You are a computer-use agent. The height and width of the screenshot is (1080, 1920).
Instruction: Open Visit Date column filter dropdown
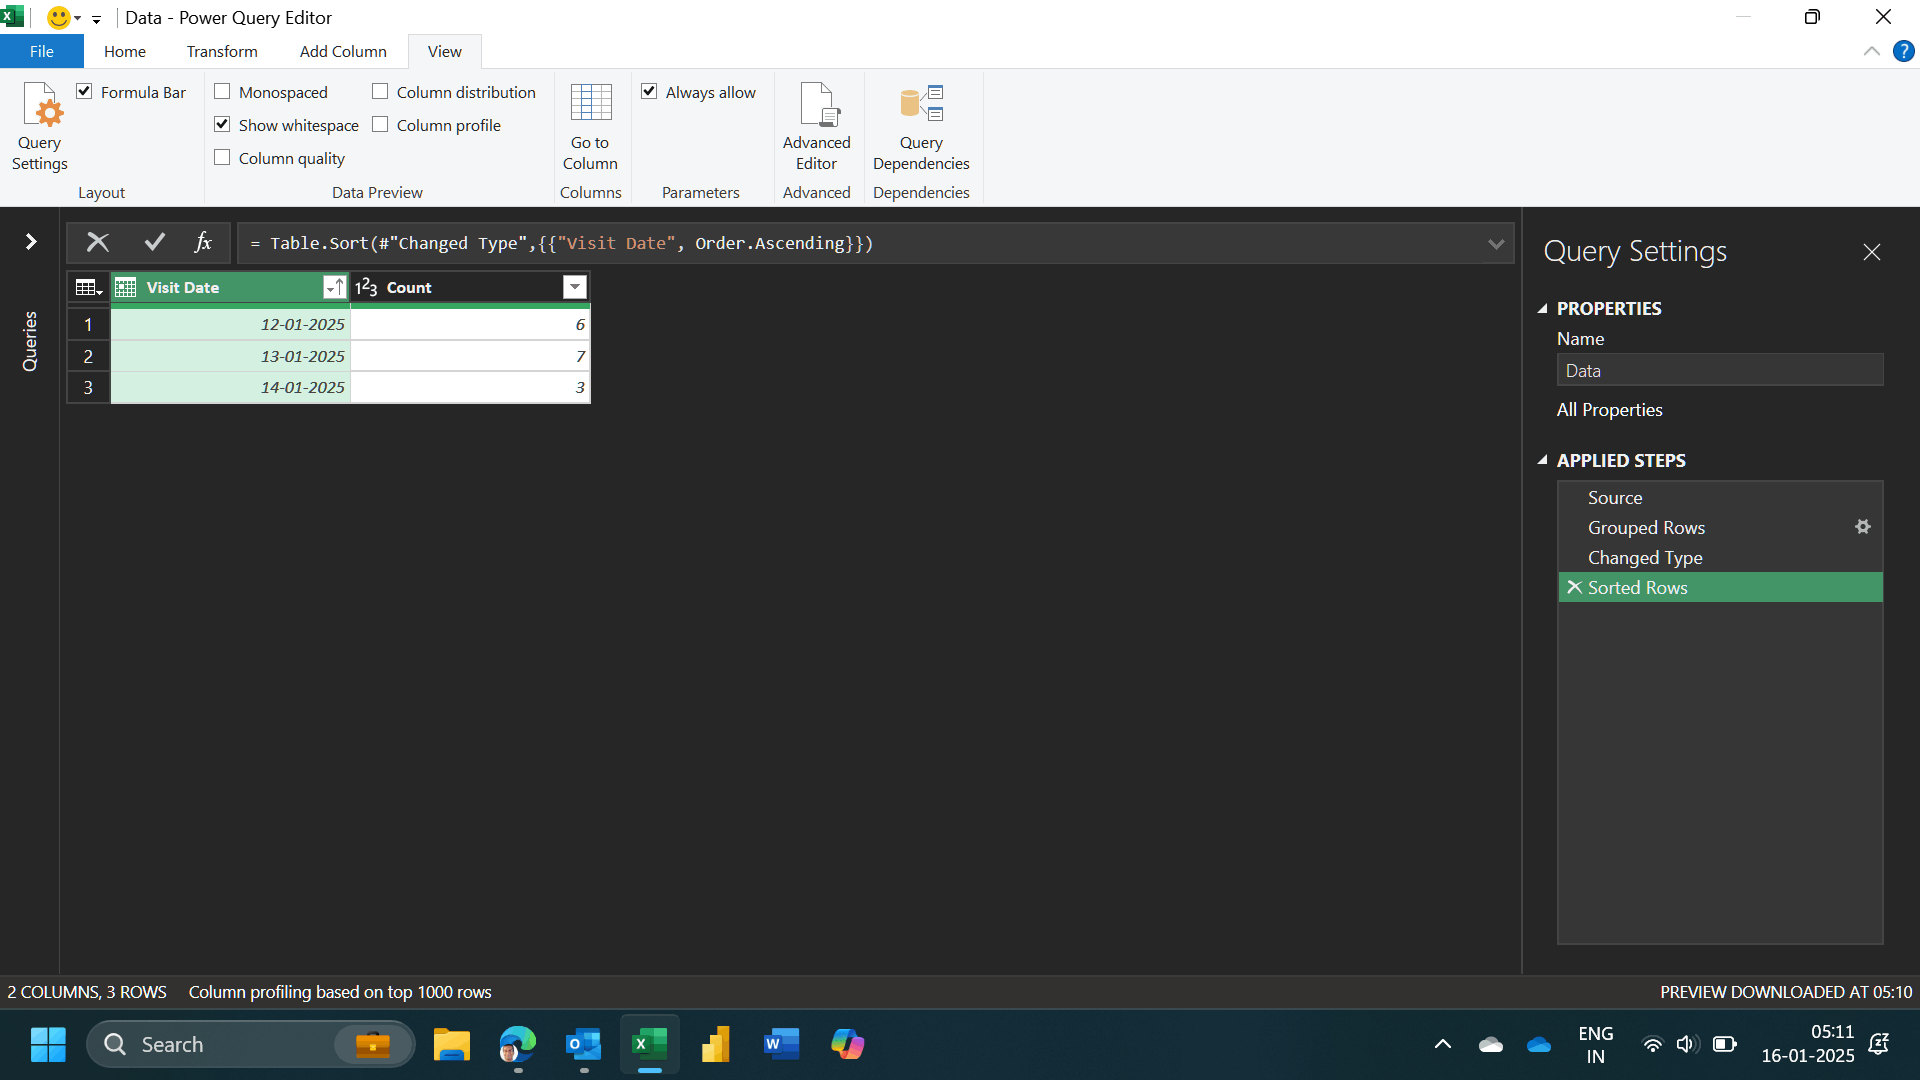coord(335,288)
